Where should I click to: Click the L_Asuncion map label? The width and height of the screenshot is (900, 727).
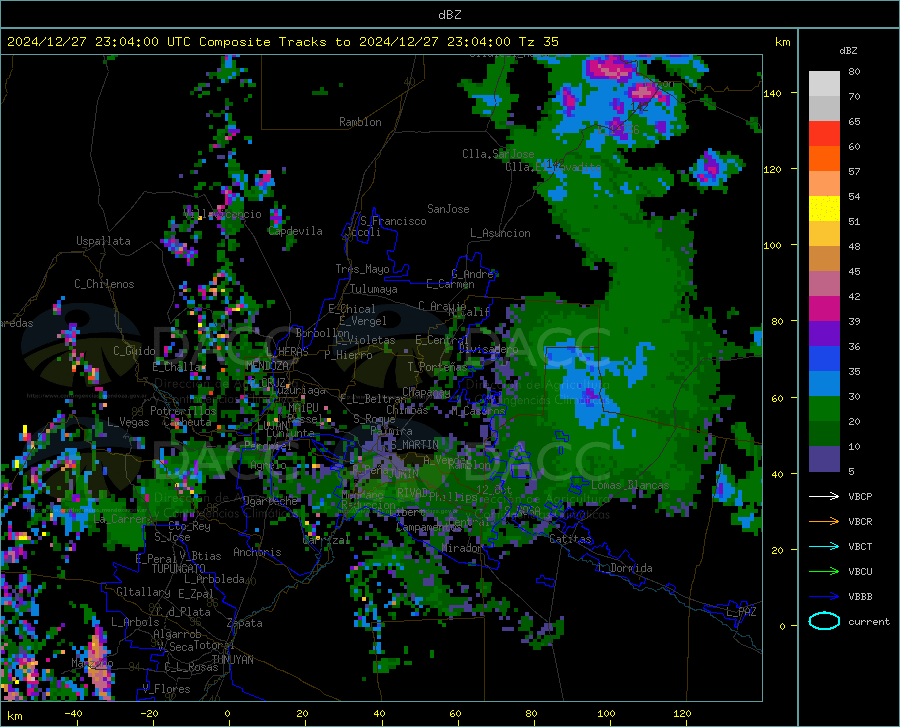(x=500, y=233)
